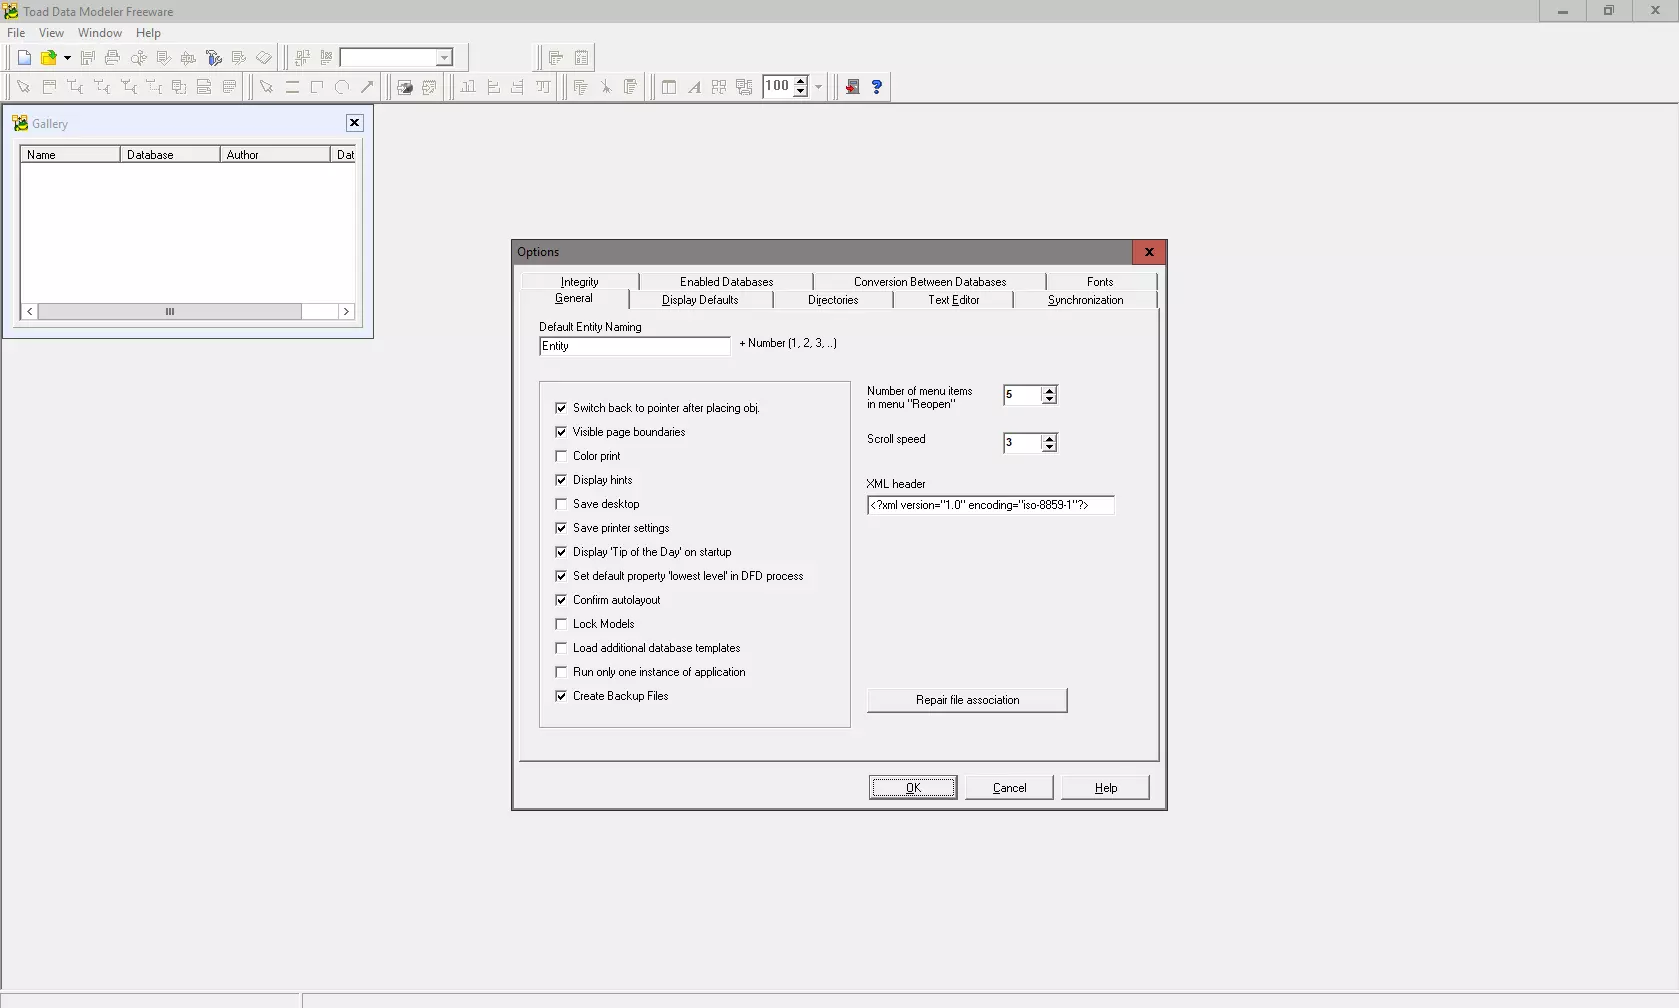This screenshot has height=1008, width=1679.
Task: Click the align top edges icon
Action: (x=543, y=87)
